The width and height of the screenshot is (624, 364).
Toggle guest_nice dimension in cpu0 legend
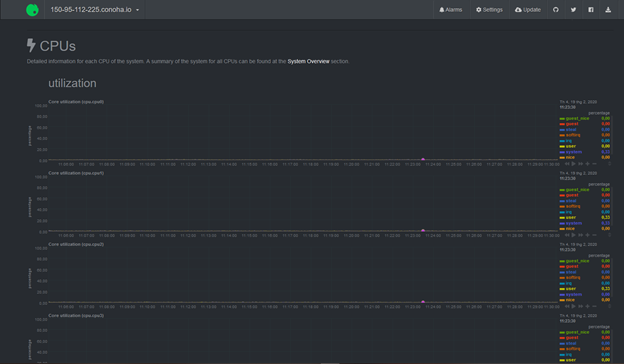click(x=574, y=118)
